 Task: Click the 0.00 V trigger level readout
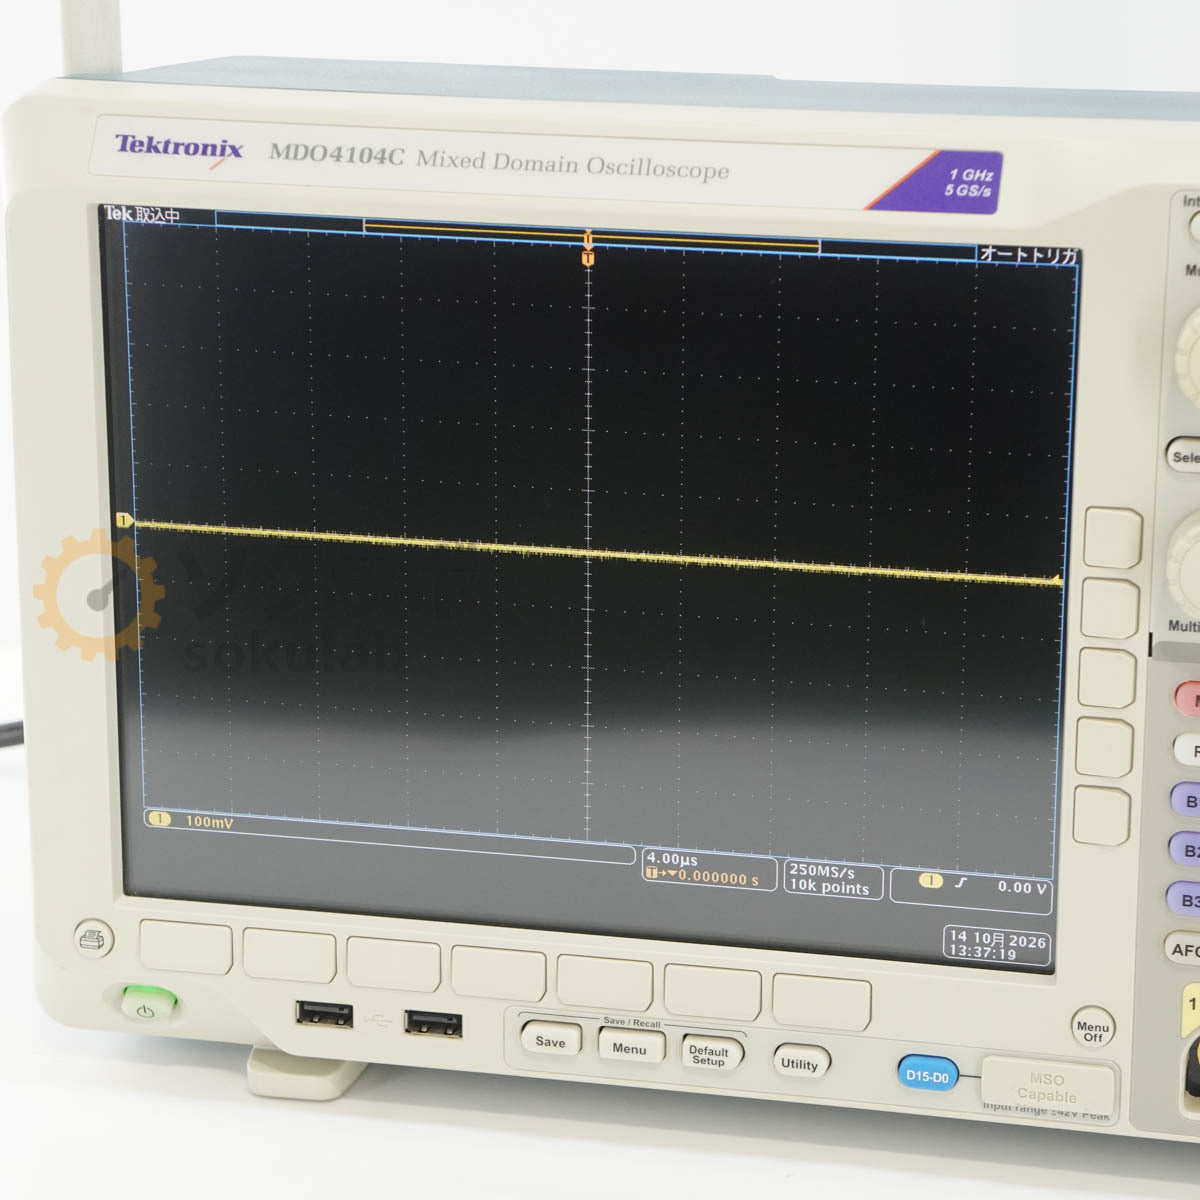tap(1021, 887)
